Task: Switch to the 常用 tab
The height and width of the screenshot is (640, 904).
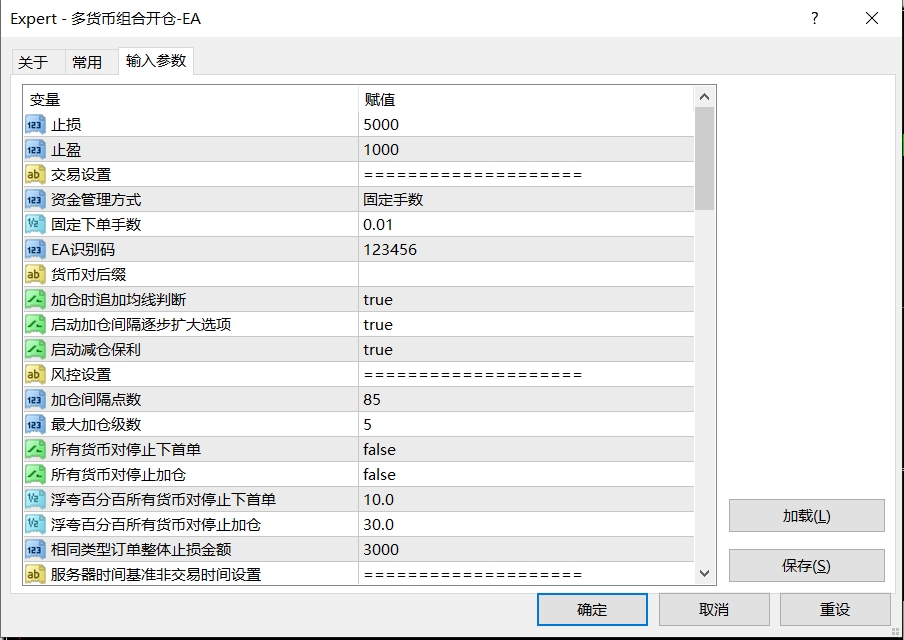Action: coord(88,61)
